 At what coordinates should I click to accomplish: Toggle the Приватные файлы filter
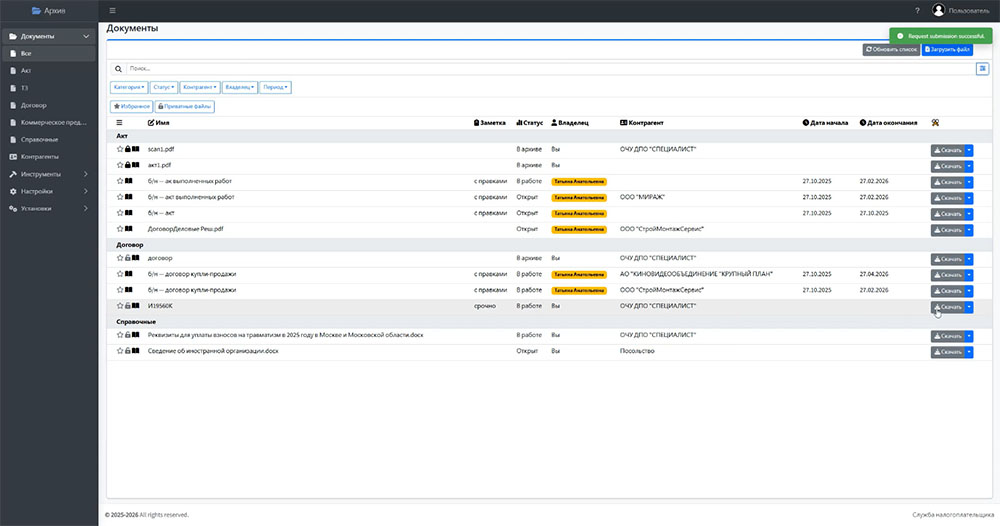click(x=186, y=106)
